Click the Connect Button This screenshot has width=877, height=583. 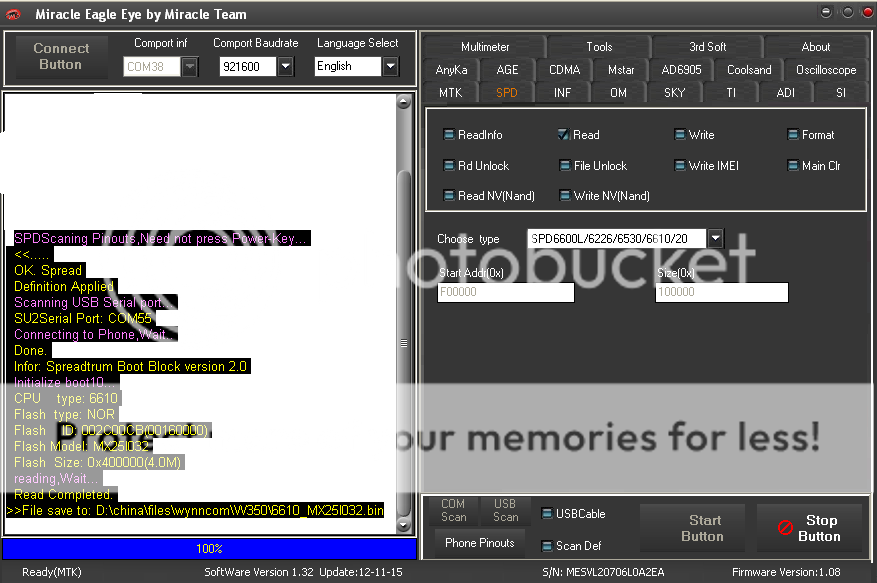(x=61, y=57)
